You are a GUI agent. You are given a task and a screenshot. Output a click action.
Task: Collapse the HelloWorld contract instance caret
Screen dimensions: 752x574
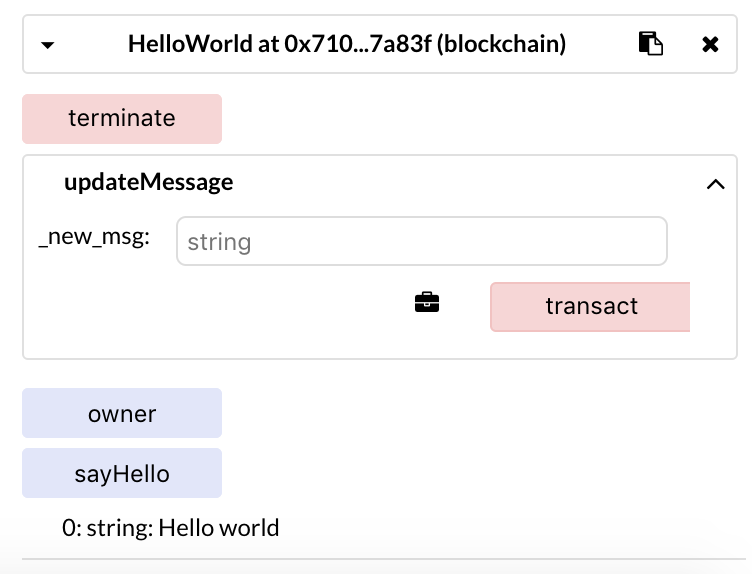47,45
